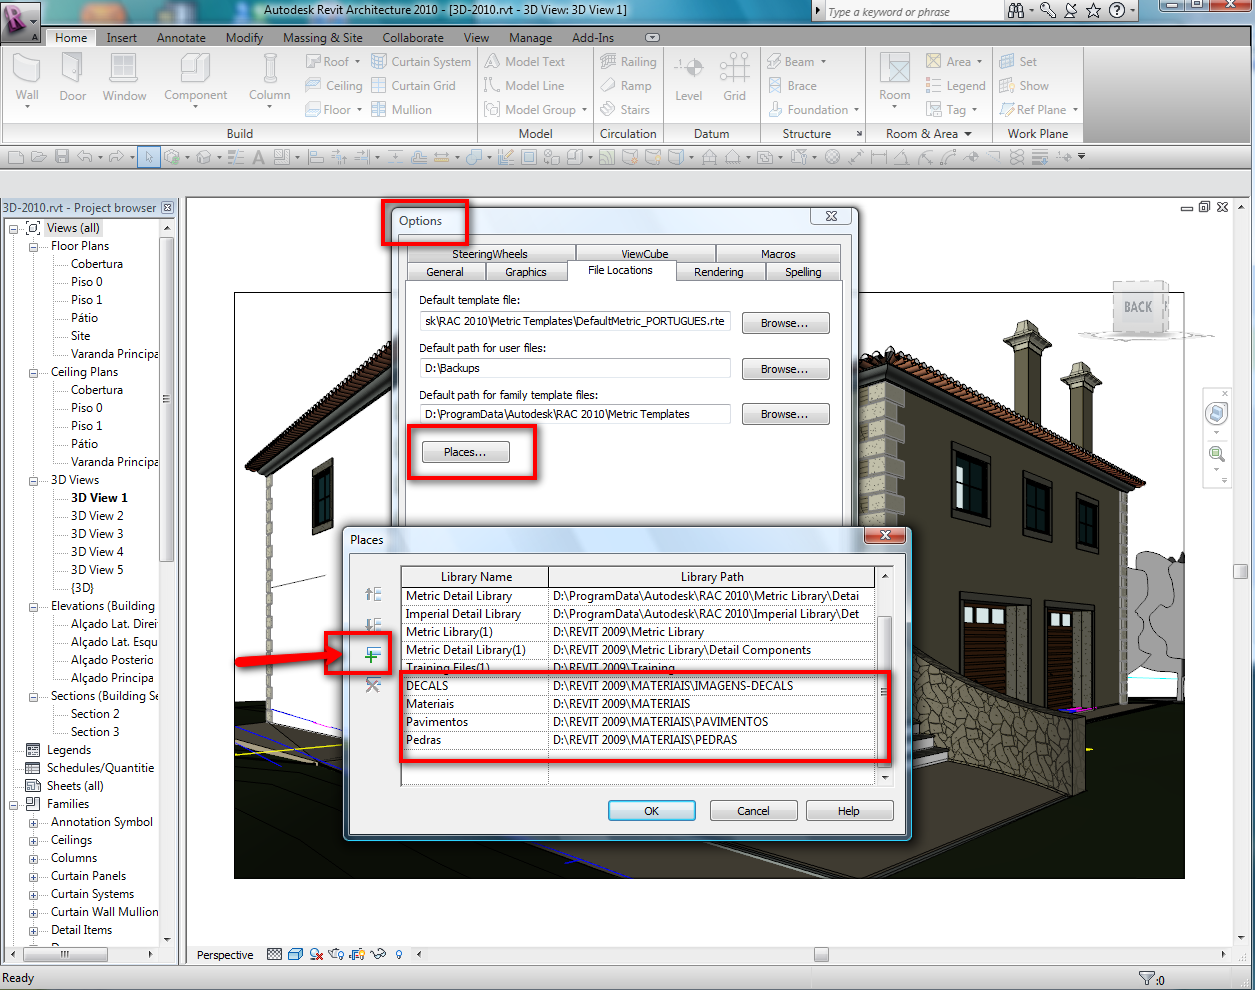Select the Level datum tool
This screenshot has width=1255, height=990.
coord(688,78)
